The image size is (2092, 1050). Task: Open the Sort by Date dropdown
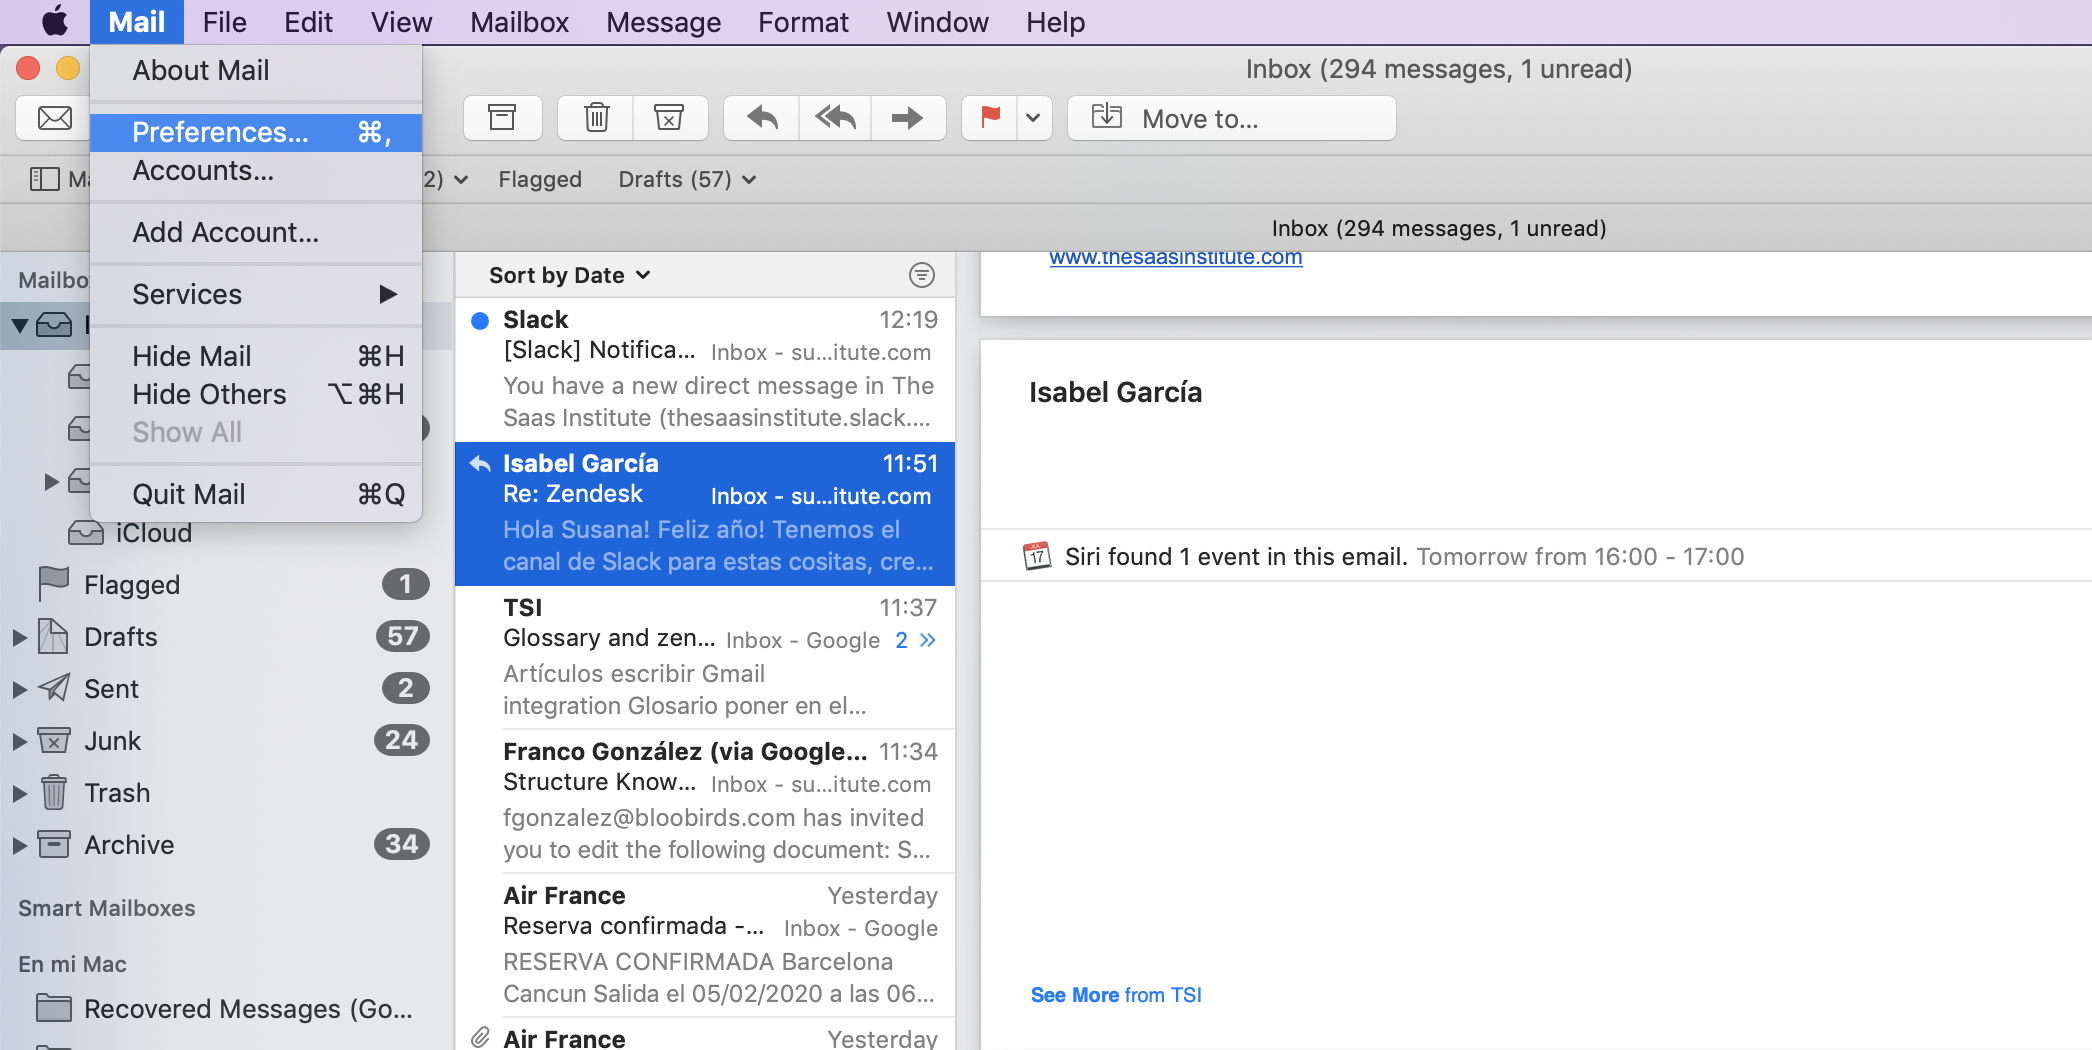tap(569, 275)
